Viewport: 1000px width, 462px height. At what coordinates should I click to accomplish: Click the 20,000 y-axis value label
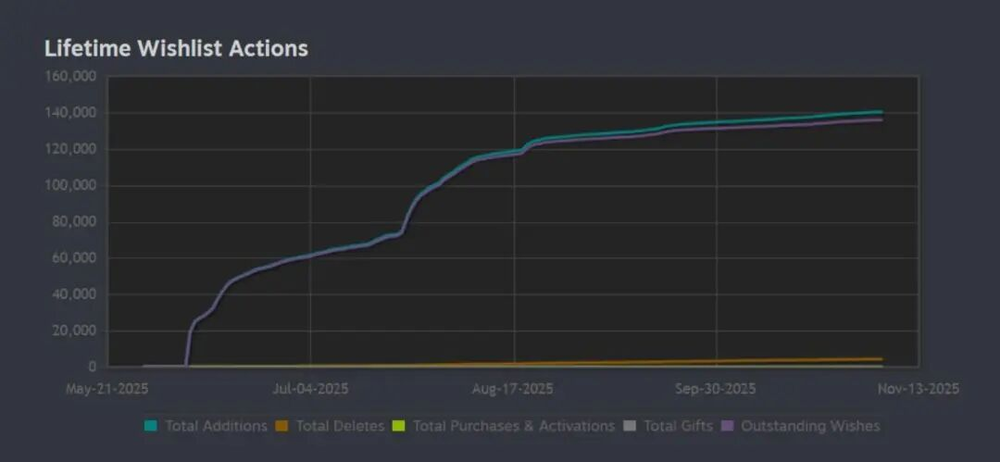[74, 331]
